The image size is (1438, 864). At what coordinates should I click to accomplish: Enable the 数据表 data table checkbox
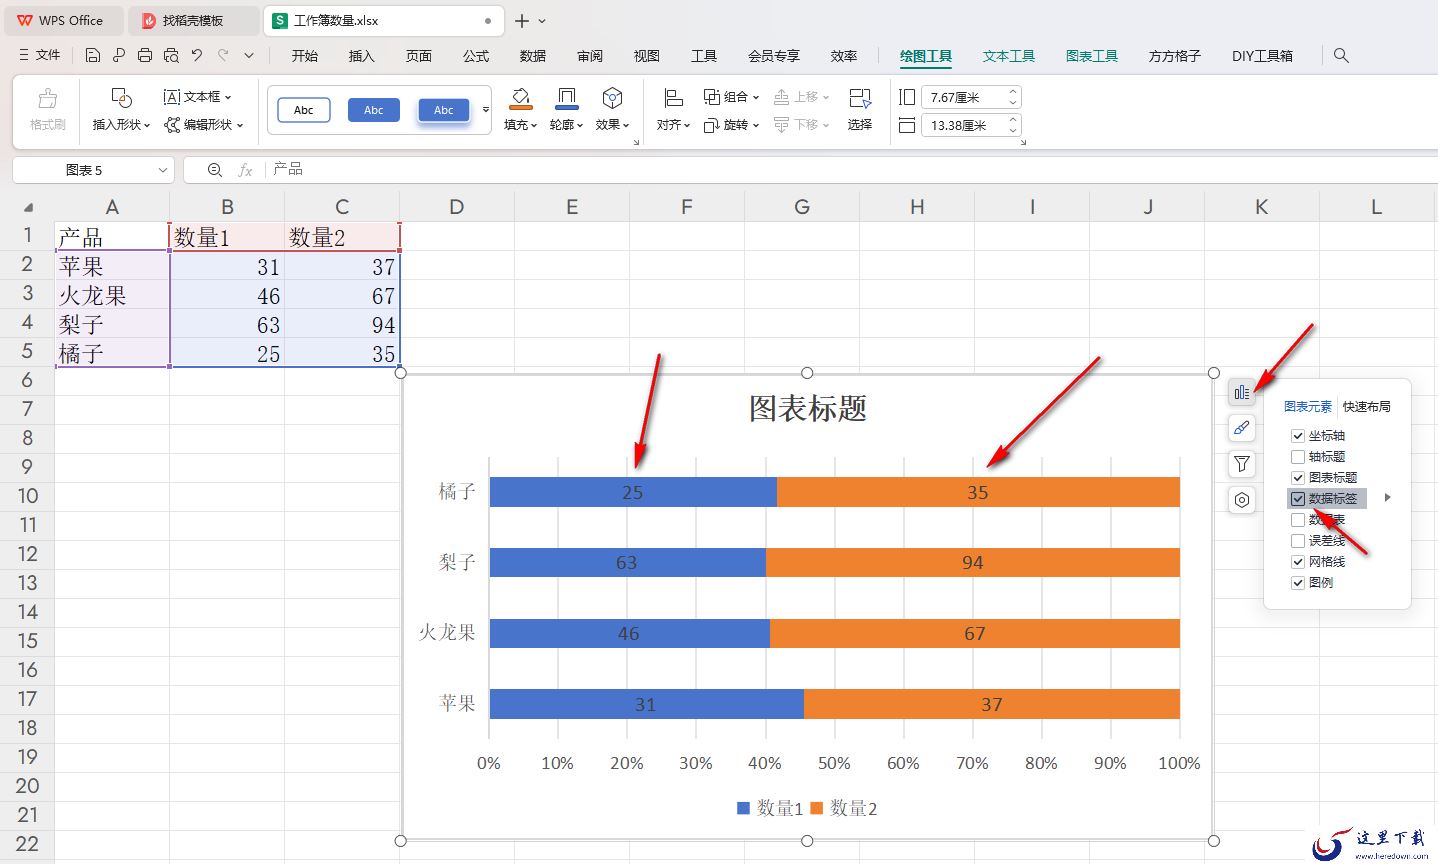(1298, 520)
